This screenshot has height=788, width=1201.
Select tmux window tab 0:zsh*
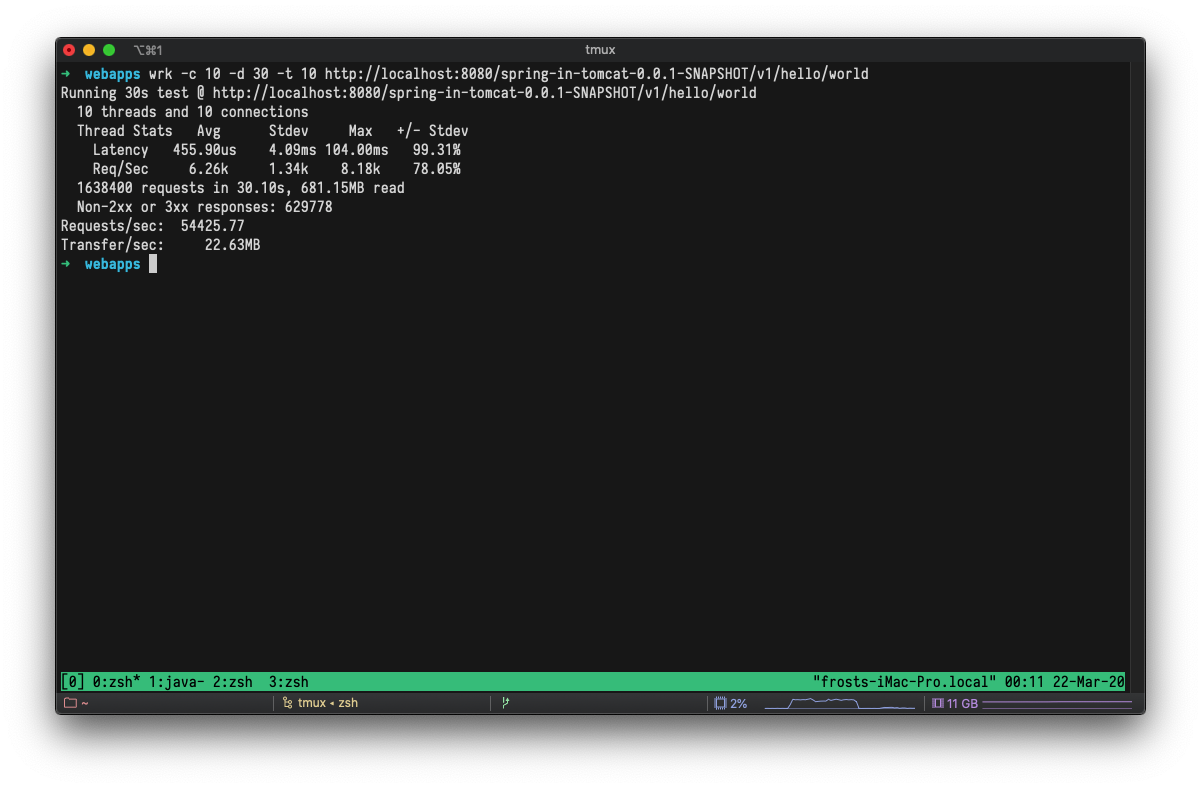pyautogui.click(x=117, y=682)
